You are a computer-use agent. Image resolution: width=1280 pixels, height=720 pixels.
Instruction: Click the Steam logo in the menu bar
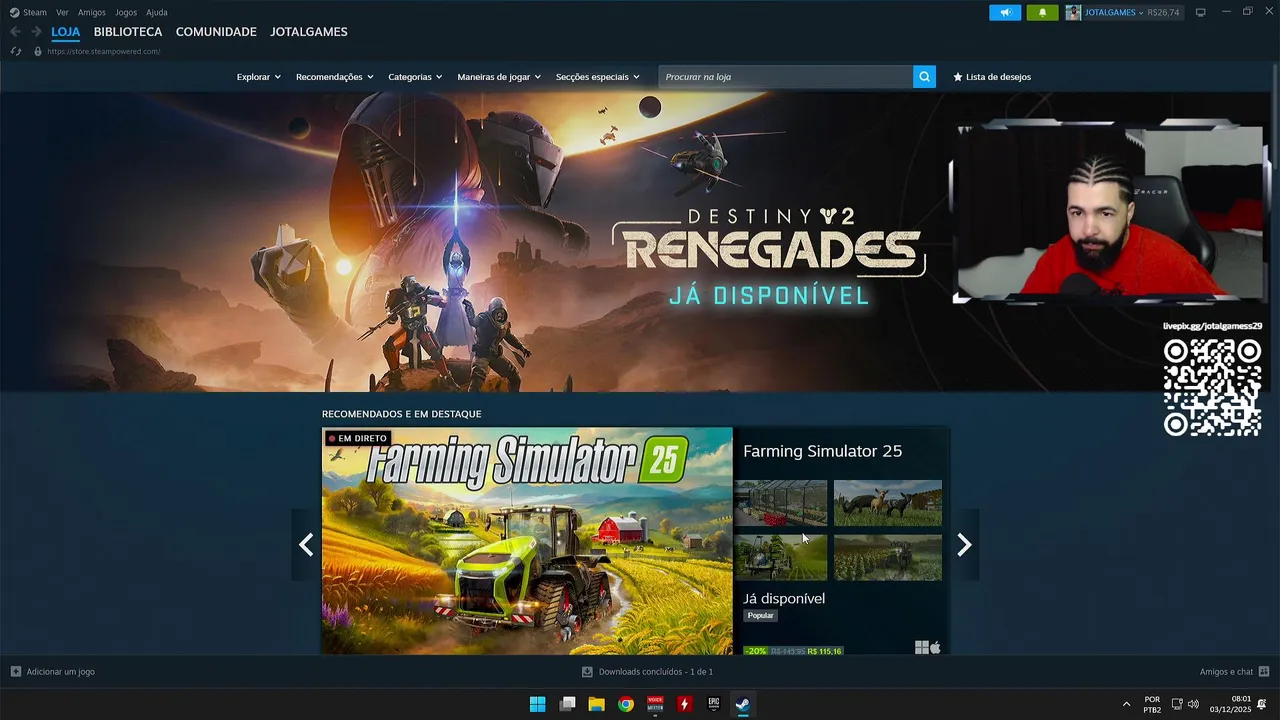tap(14, 12)
